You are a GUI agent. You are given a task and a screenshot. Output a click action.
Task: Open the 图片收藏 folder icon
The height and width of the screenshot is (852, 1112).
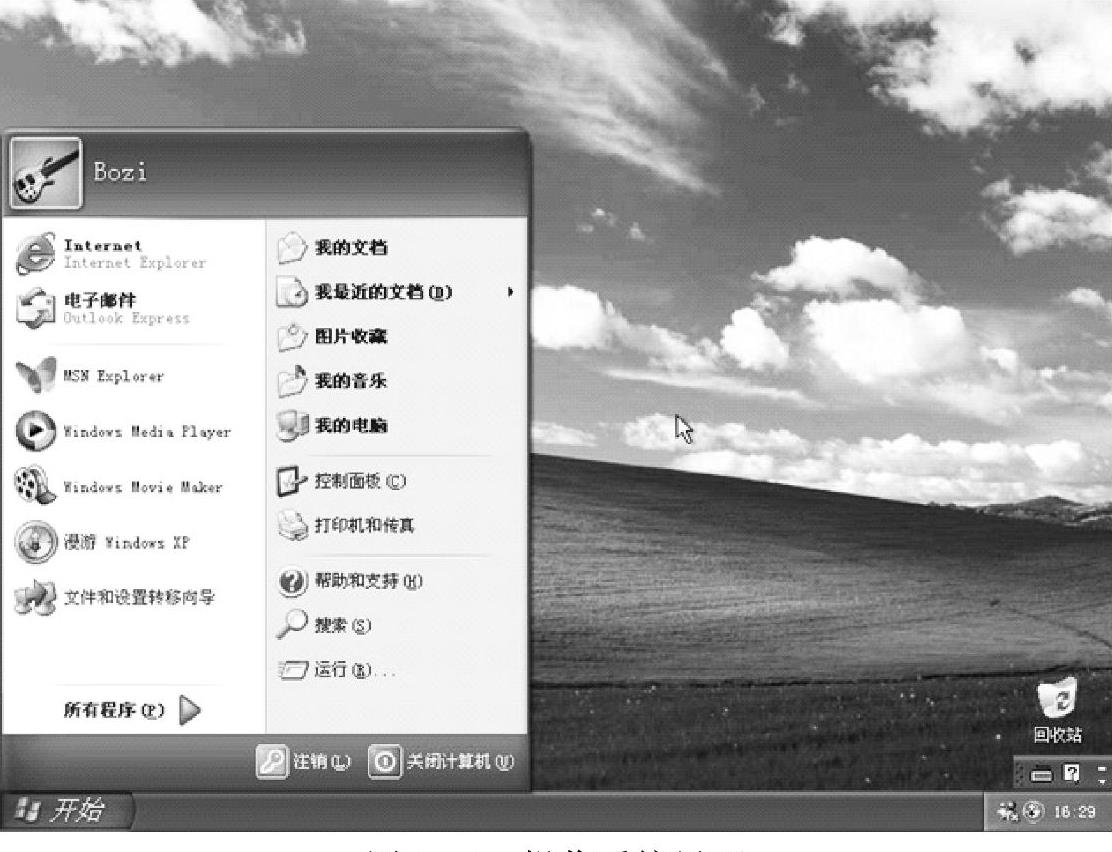coord(291,337)
